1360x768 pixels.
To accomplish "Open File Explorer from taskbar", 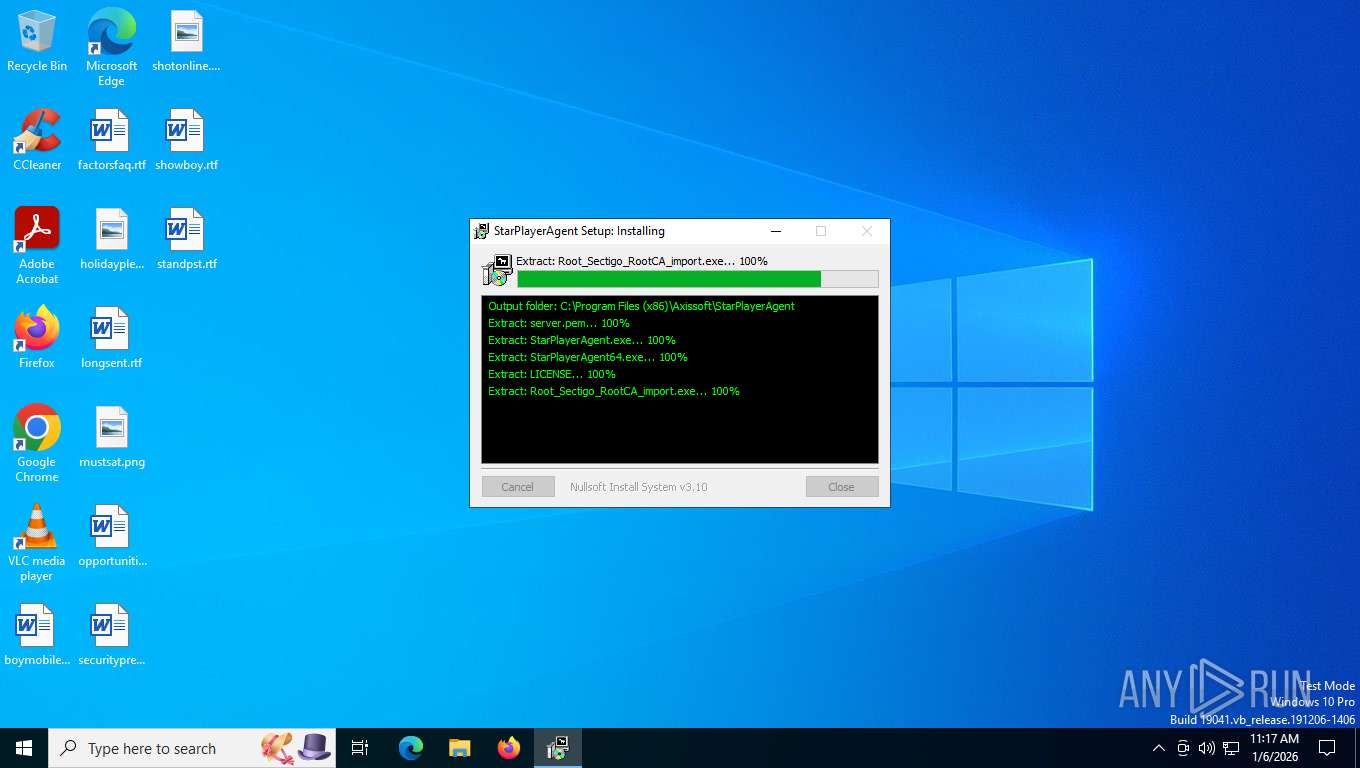I will (x=460, y=748).
